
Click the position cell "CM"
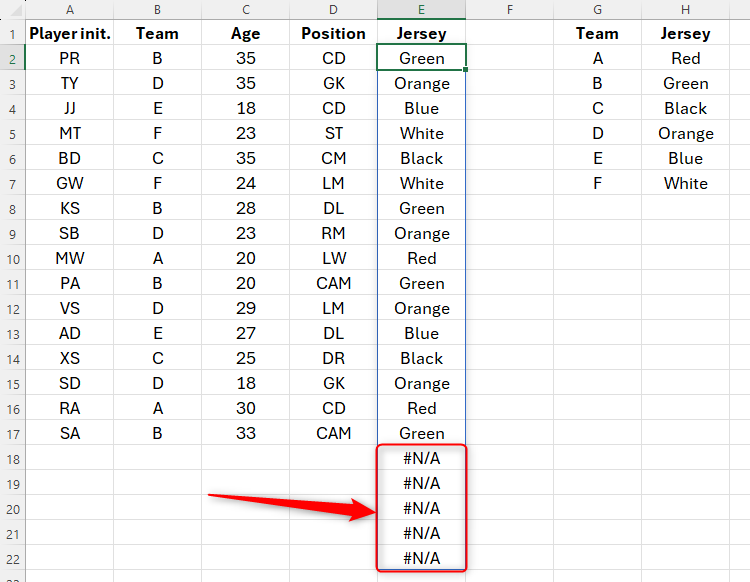(333, 158)
